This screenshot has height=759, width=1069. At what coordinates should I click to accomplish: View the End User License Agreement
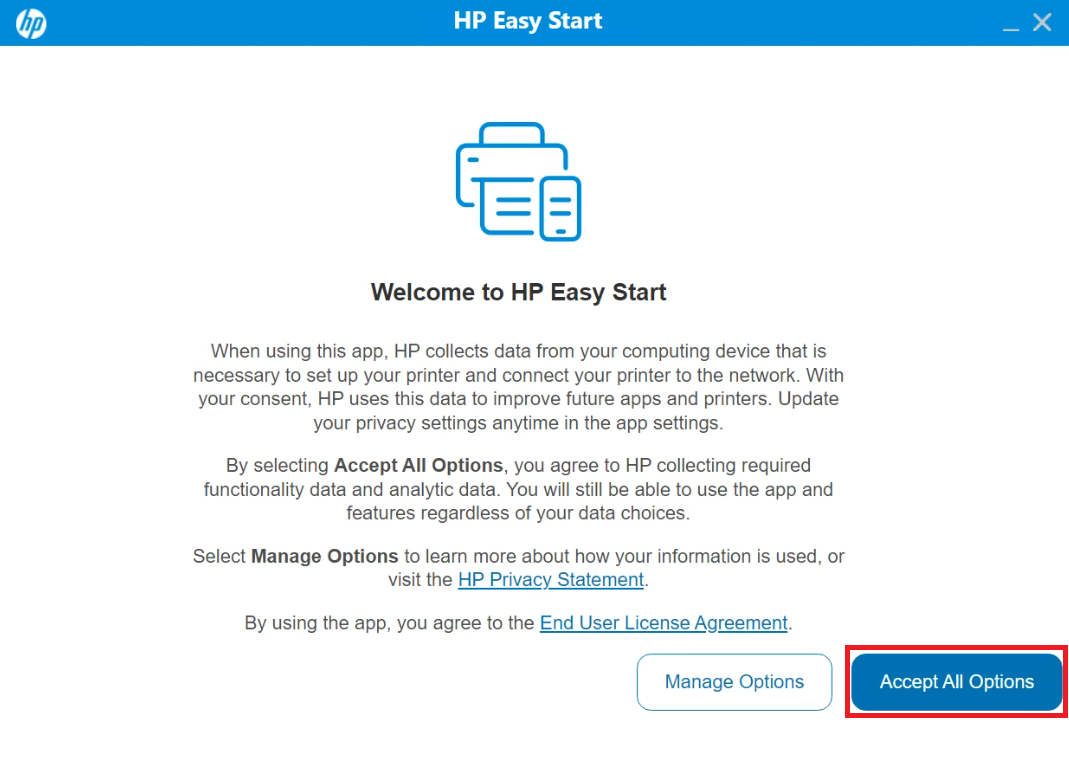[x=663, y=623]
